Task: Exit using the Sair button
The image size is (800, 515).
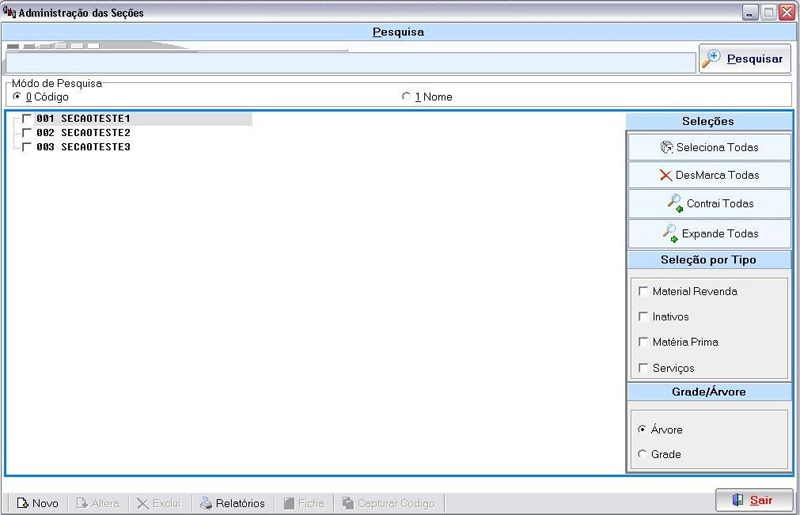Action: pos(754,500)
